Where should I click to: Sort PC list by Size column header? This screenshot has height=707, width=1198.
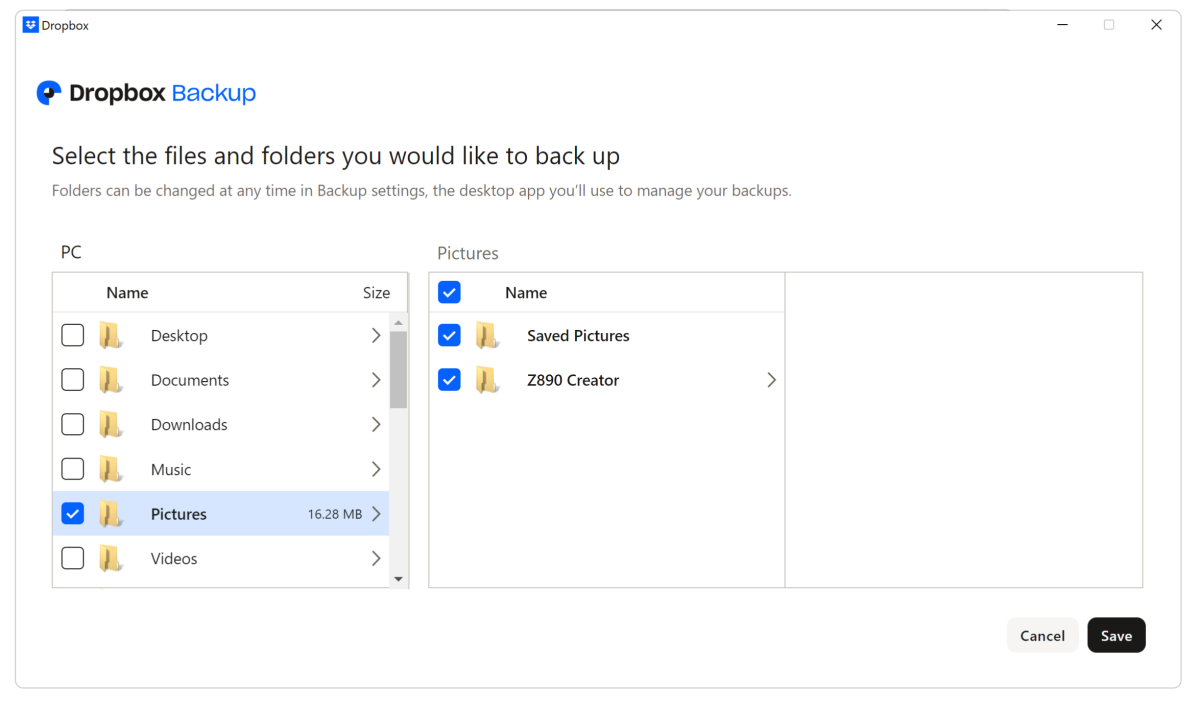coord(376,293)
